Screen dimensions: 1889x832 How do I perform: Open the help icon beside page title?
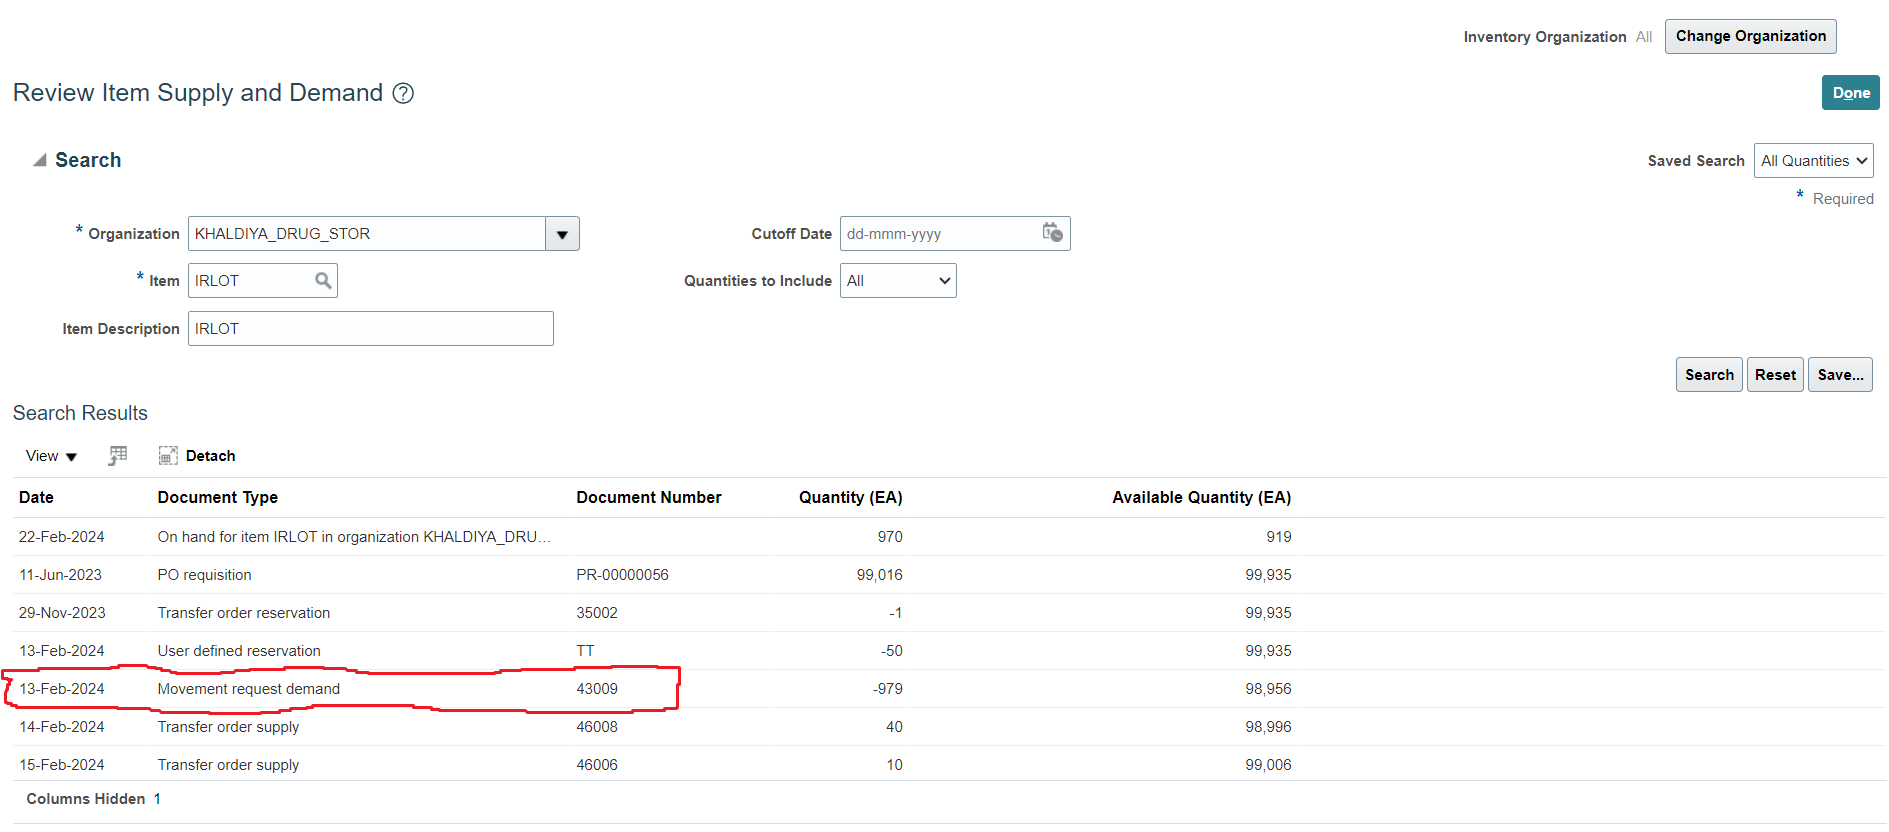pos(403,93)
